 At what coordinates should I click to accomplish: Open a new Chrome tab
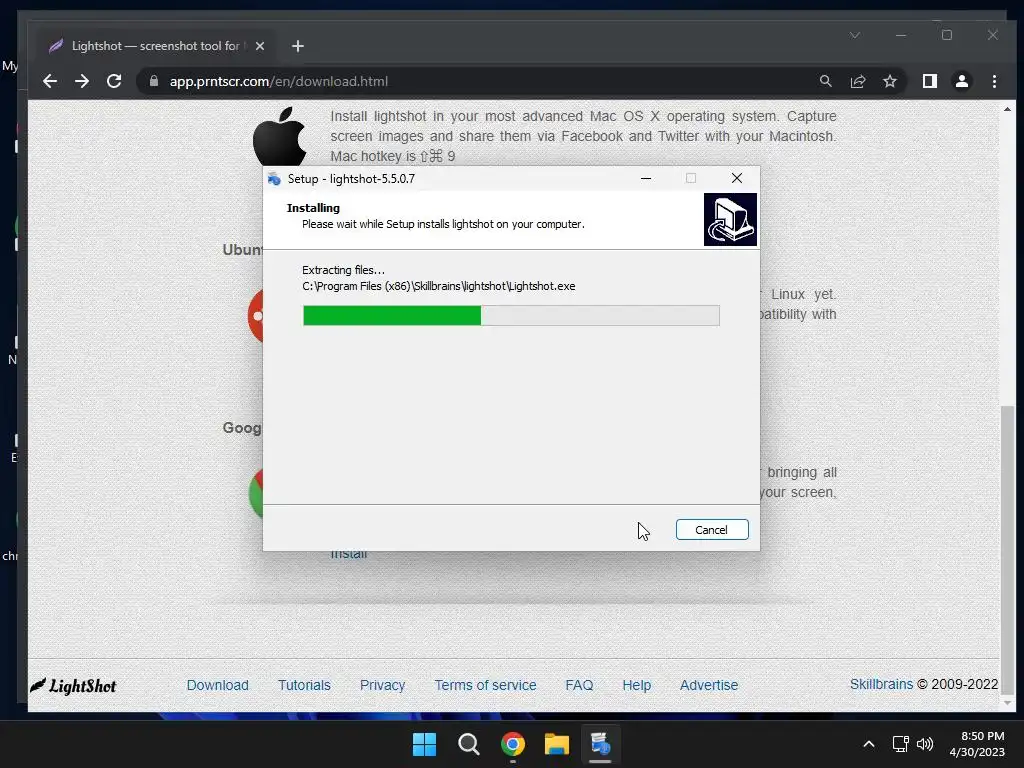point(298,46)
